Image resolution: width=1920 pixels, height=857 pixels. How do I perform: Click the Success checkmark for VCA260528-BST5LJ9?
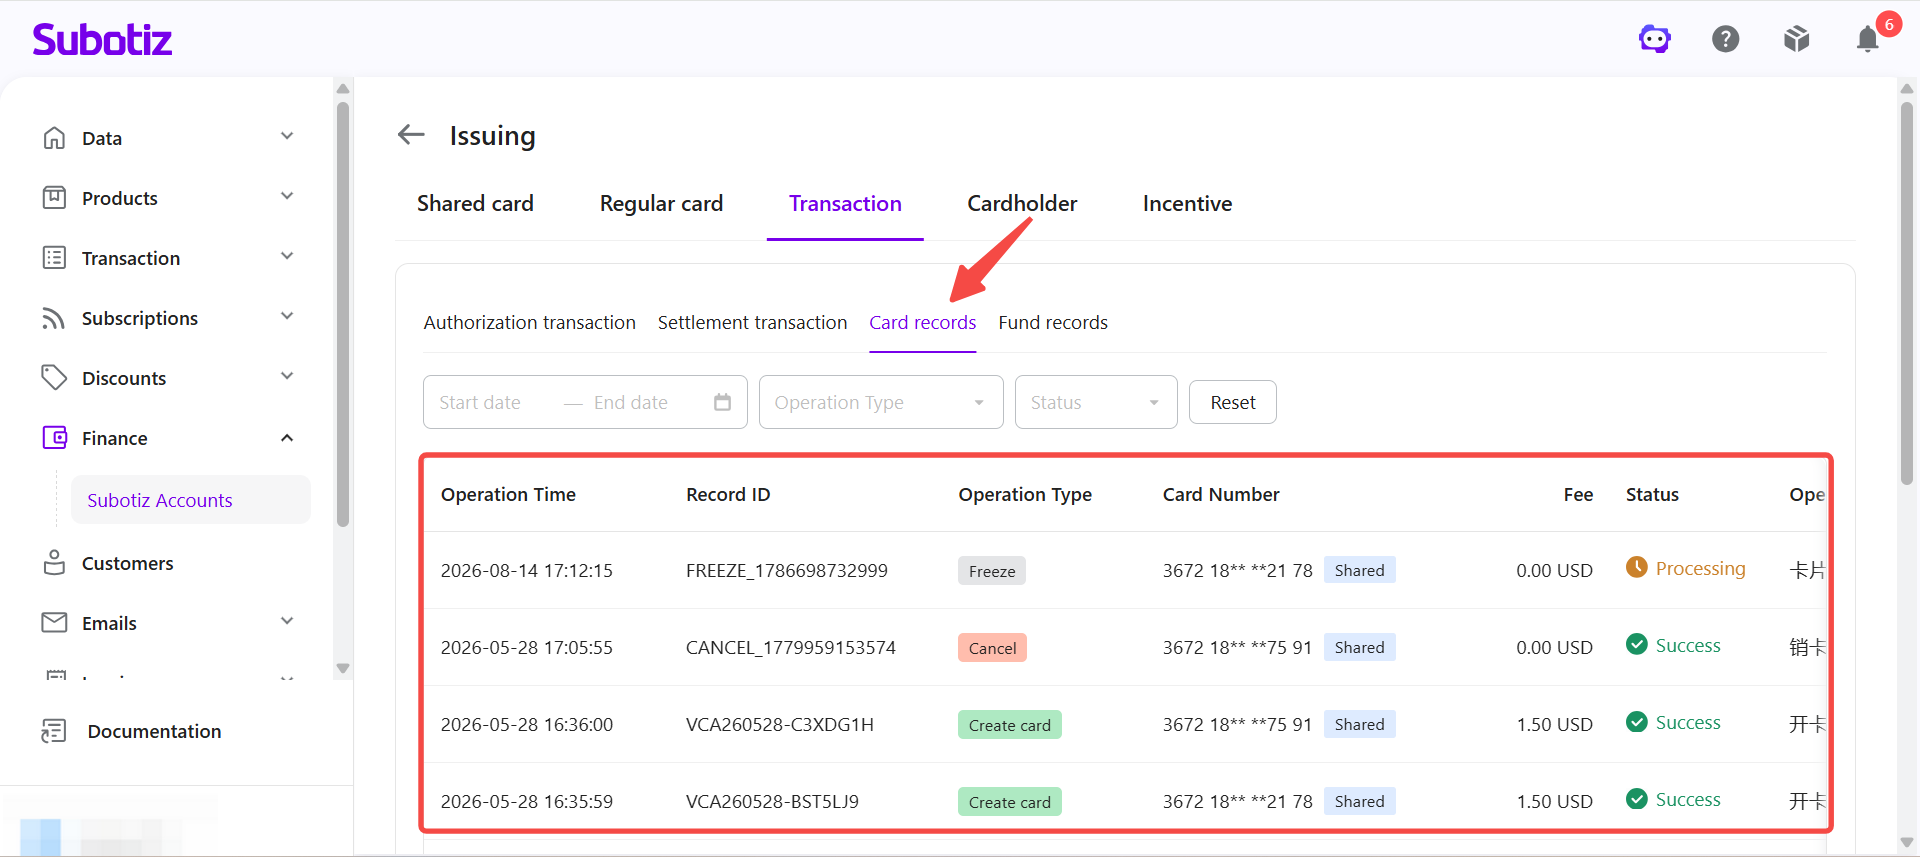click(1636, 798)
